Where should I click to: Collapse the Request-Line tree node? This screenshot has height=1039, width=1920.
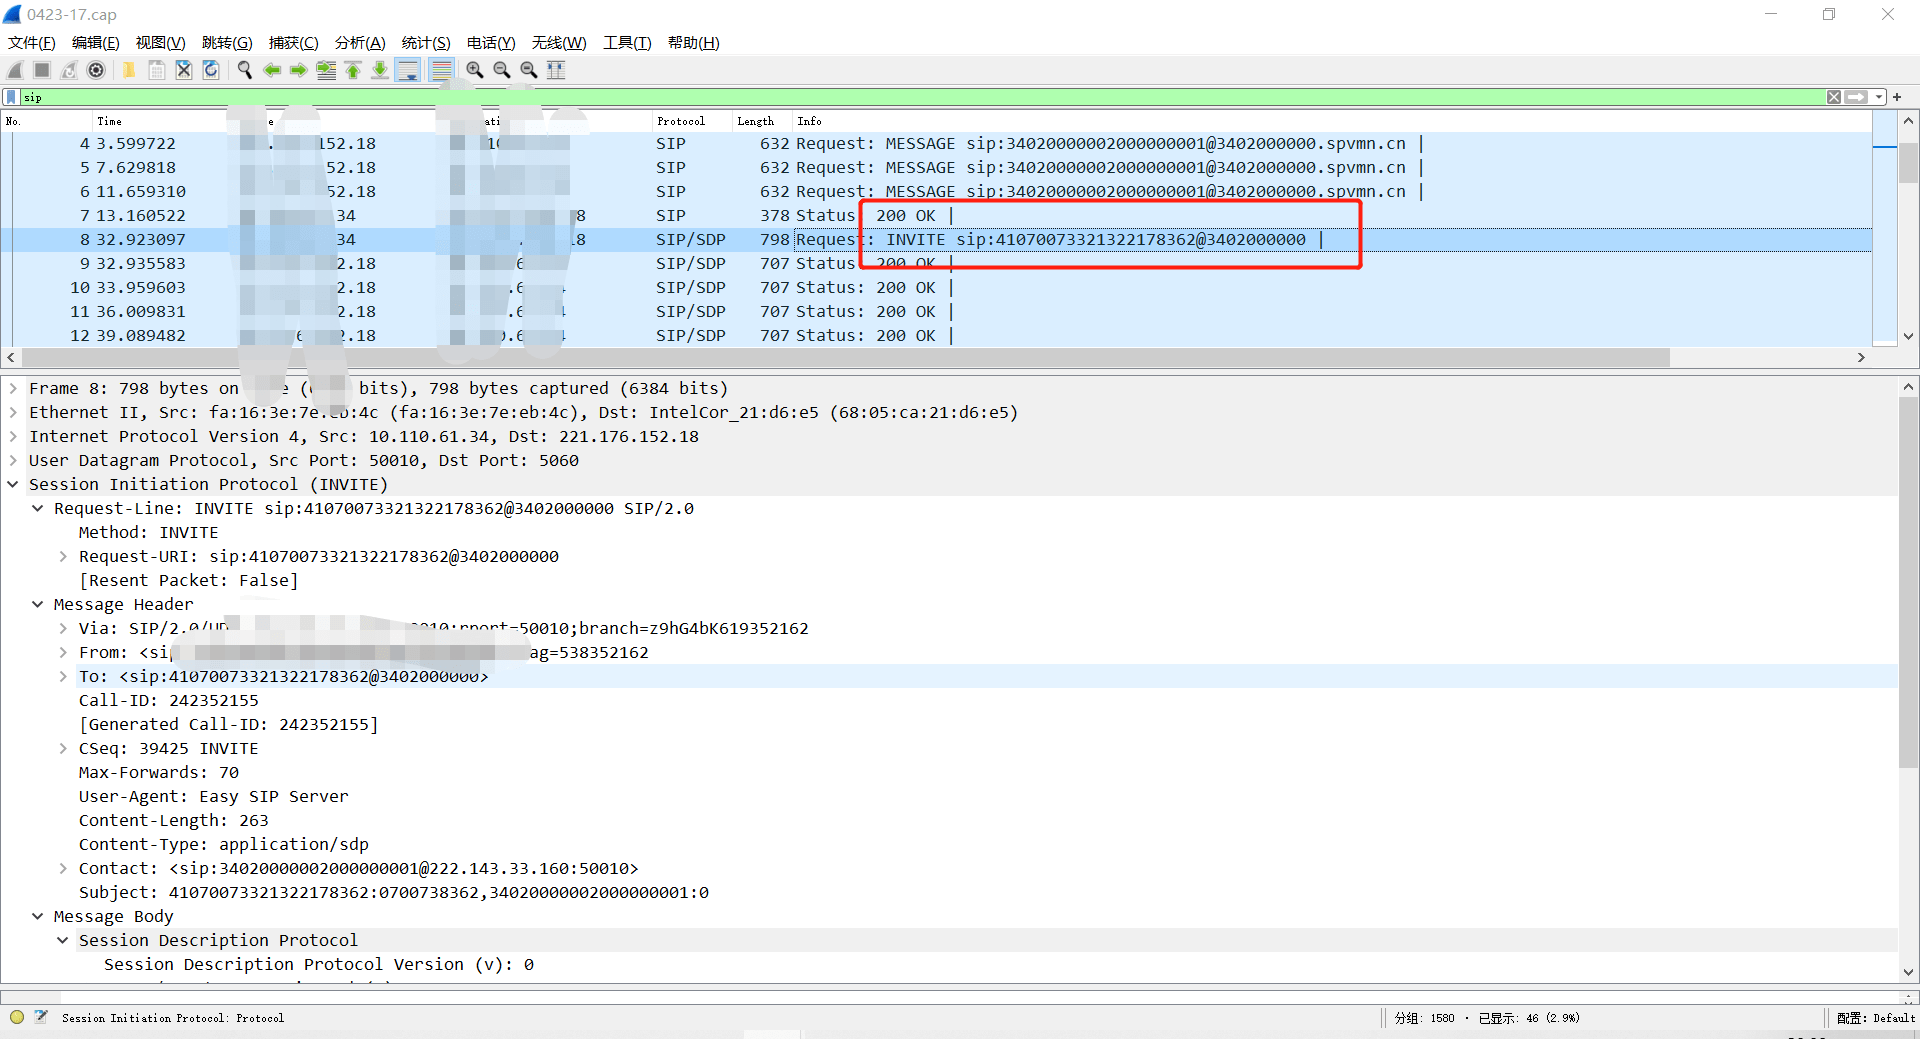tap(38, 508)
